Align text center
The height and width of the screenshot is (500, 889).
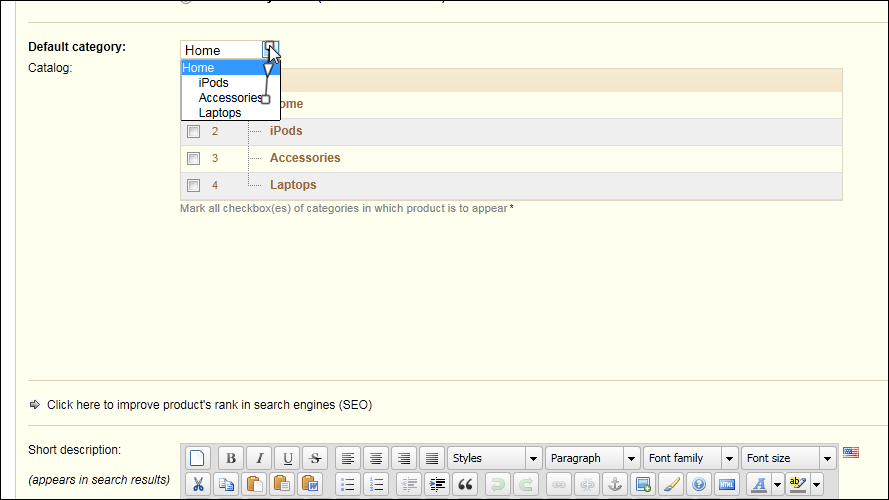[376, 458]
